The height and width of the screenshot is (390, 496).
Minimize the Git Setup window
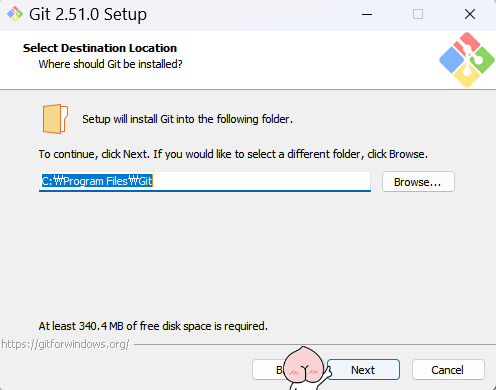367,14
